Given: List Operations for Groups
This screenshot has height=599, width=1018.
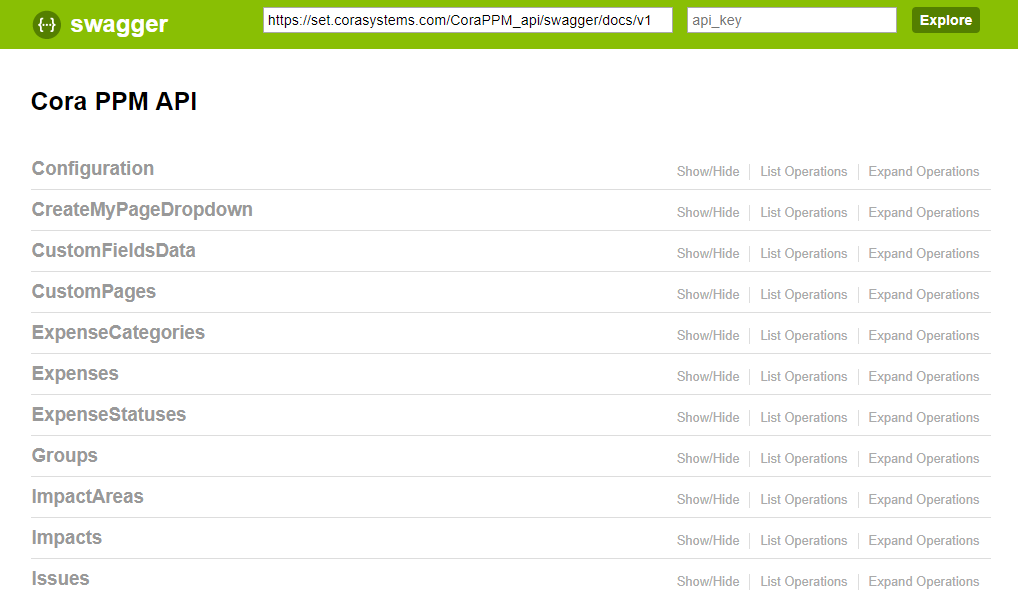Looking at the screenshot, I should [804, 458].
